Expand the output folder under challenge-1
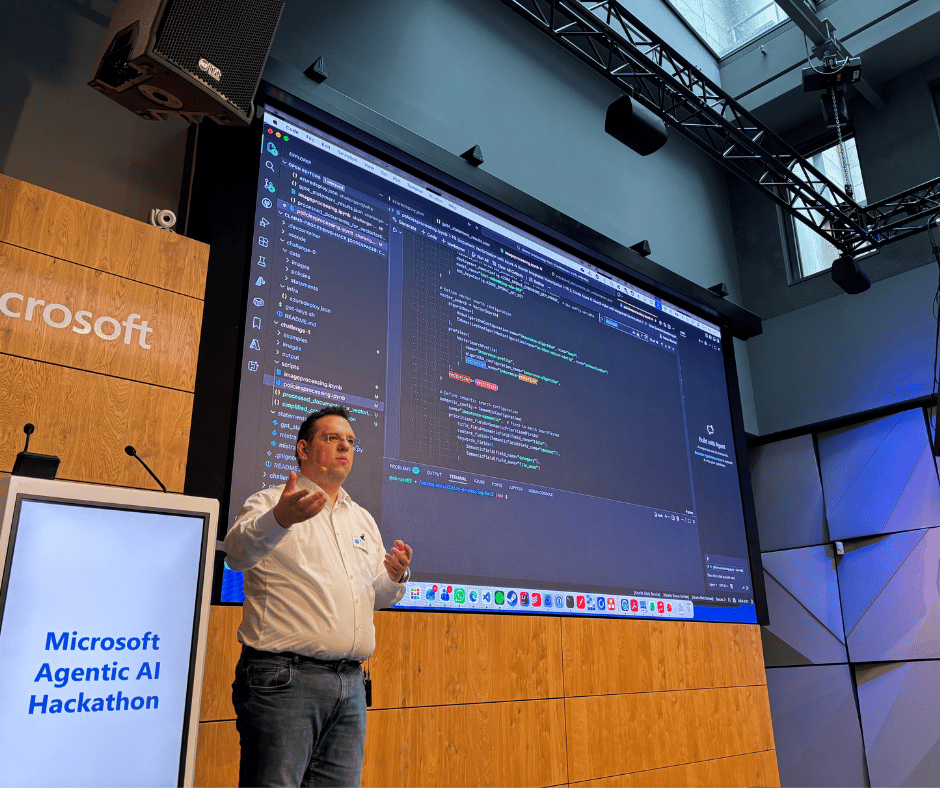Image resolution: width=940 pixels, height=788 pixels. tap(290, 356)
